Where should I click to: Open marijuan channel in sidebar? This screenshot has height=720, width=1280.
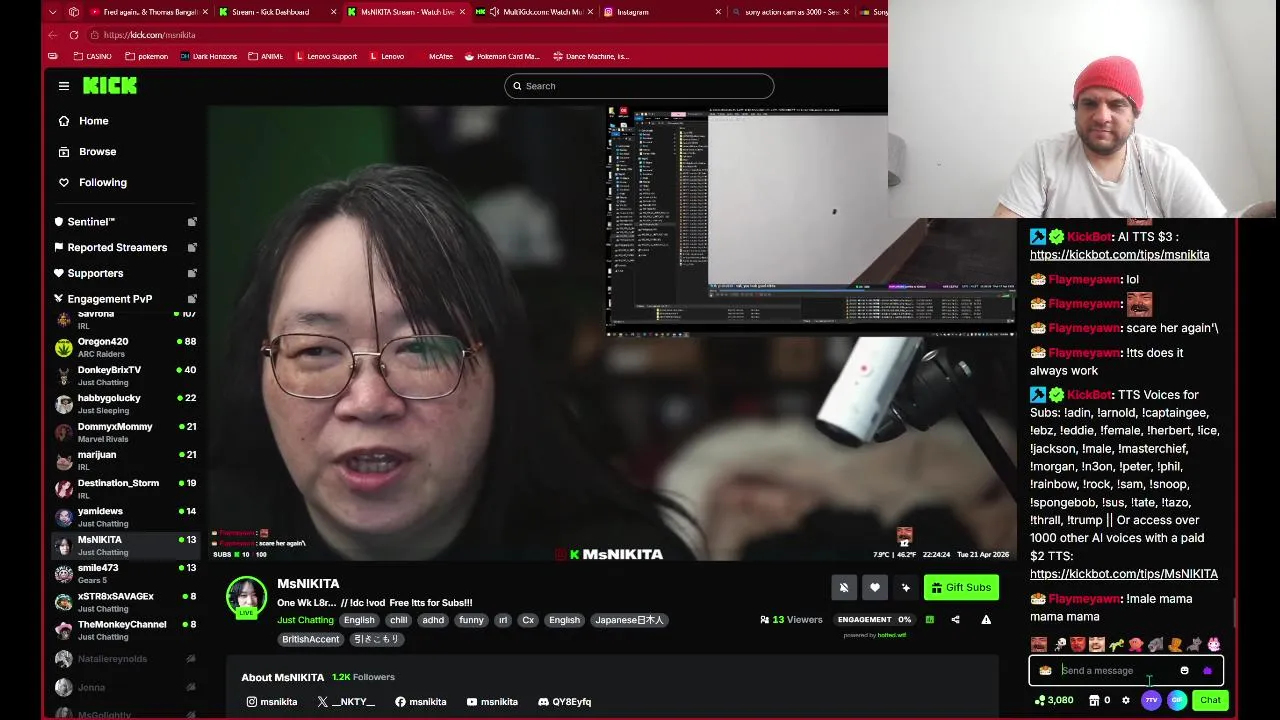coord(125,460)
